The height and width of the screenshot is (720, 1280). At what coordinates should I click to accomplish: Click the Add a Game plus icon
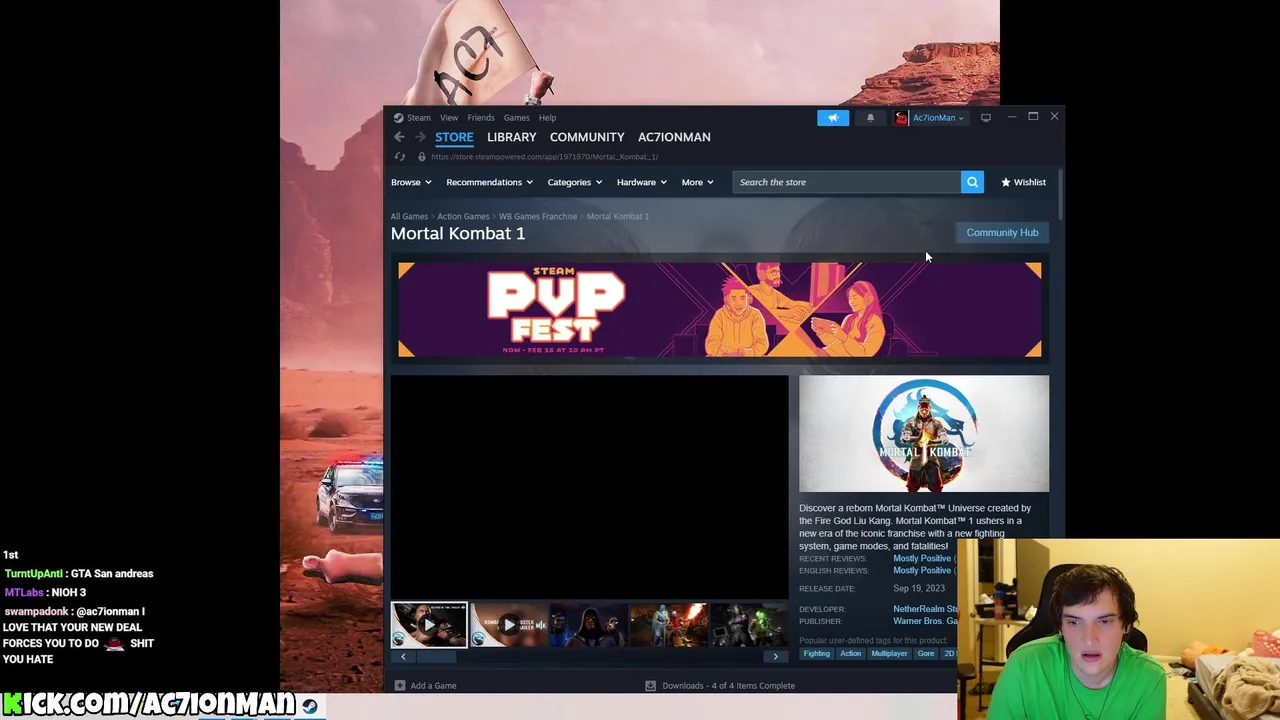click(399, 686)
